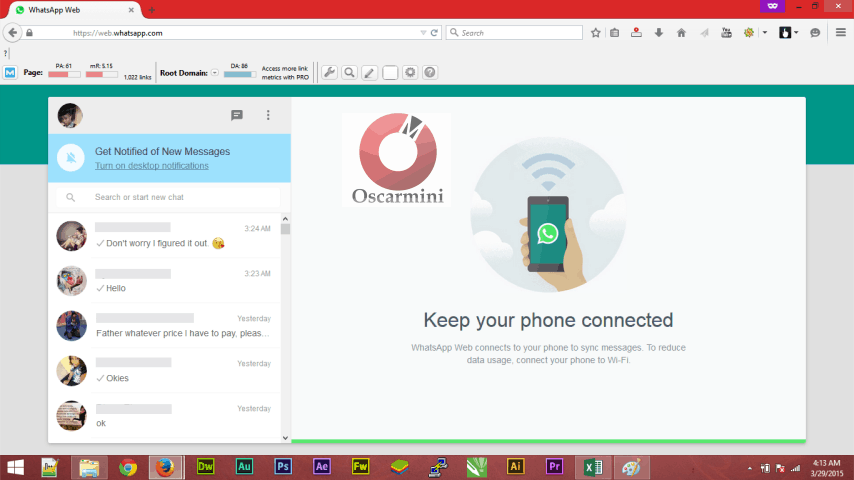Open Firefox Downloads arrow icon
Image resolution: width=854 pixels, height=480 pixels.
(x=658, y=33)
